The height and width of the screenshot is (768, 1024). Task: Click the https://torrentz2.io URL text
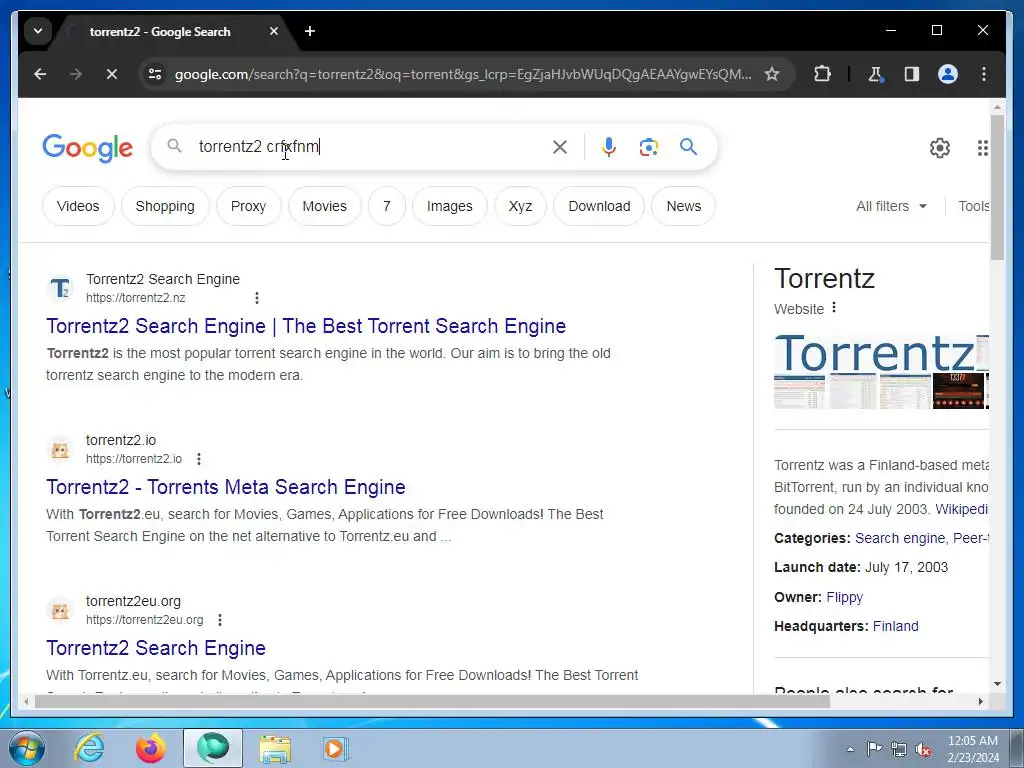134,459
